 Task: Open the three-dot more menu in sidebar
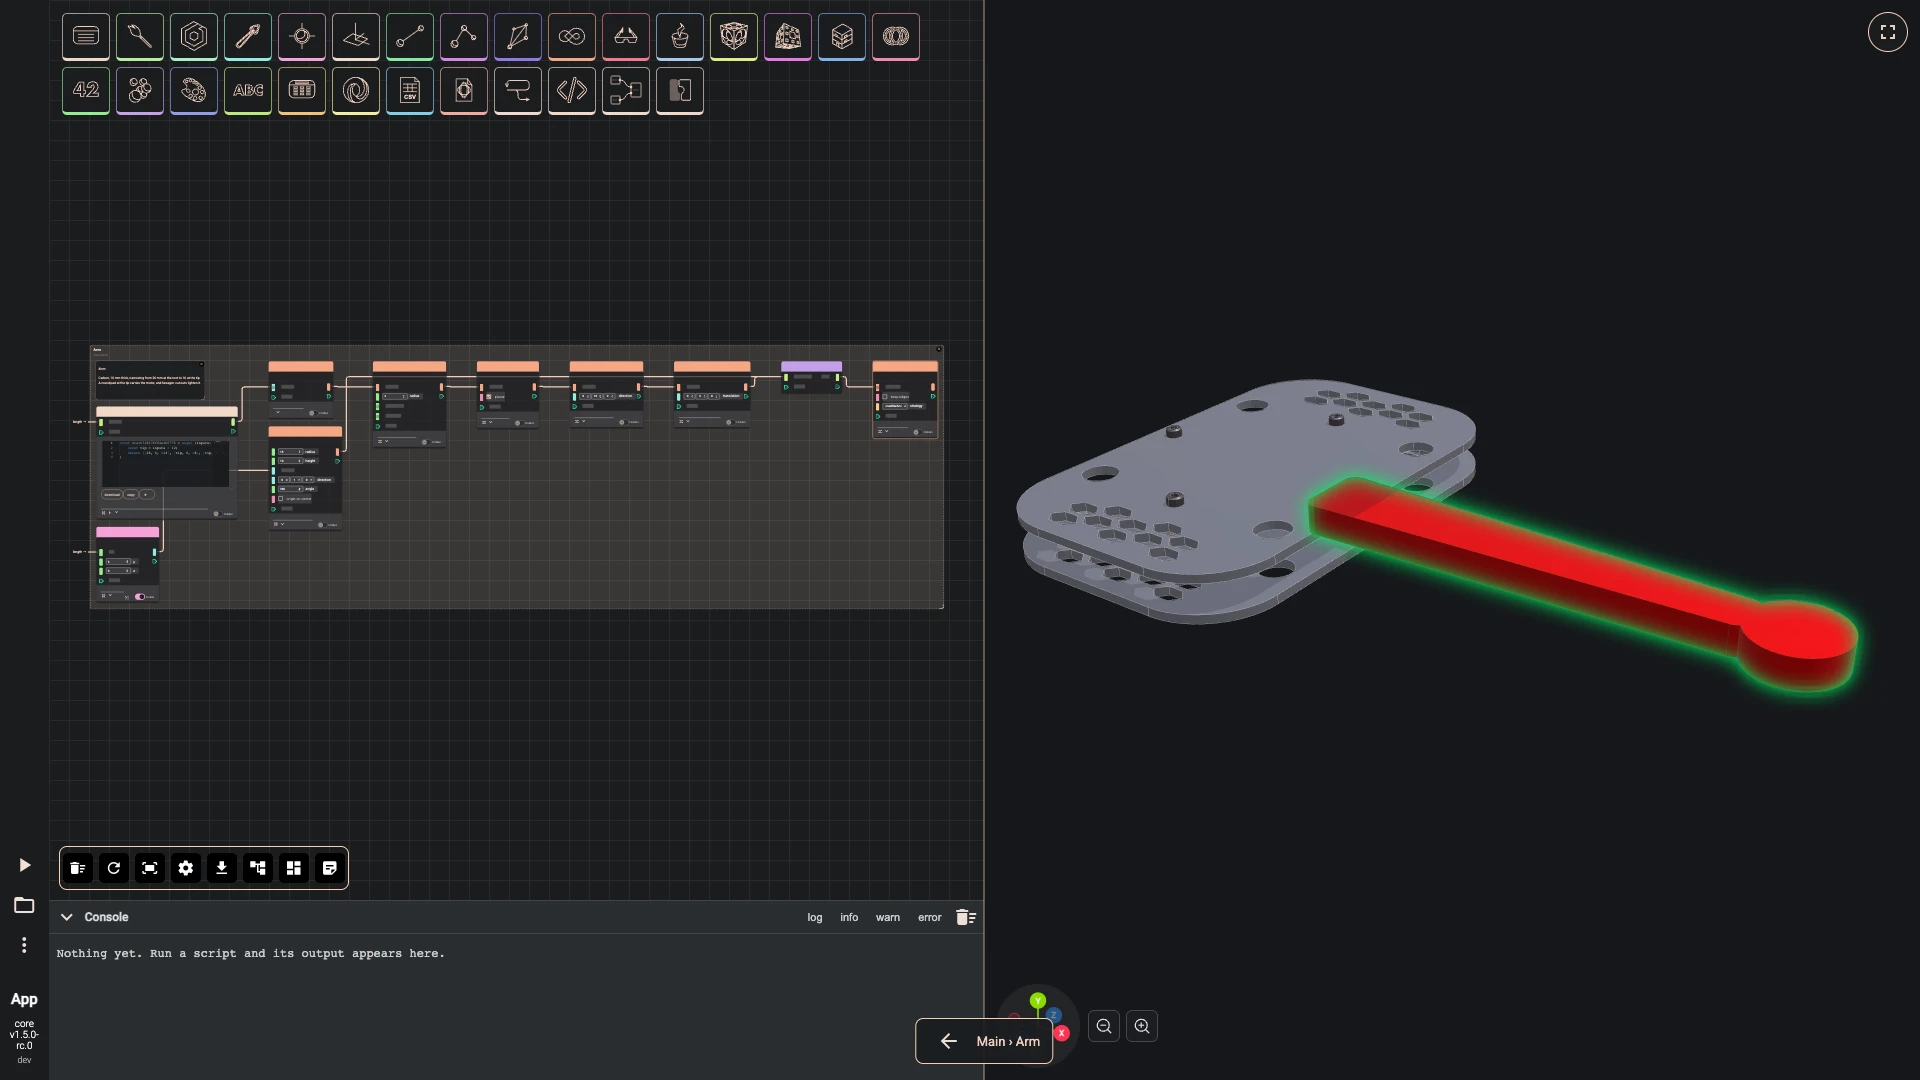[x=24, y=945]
